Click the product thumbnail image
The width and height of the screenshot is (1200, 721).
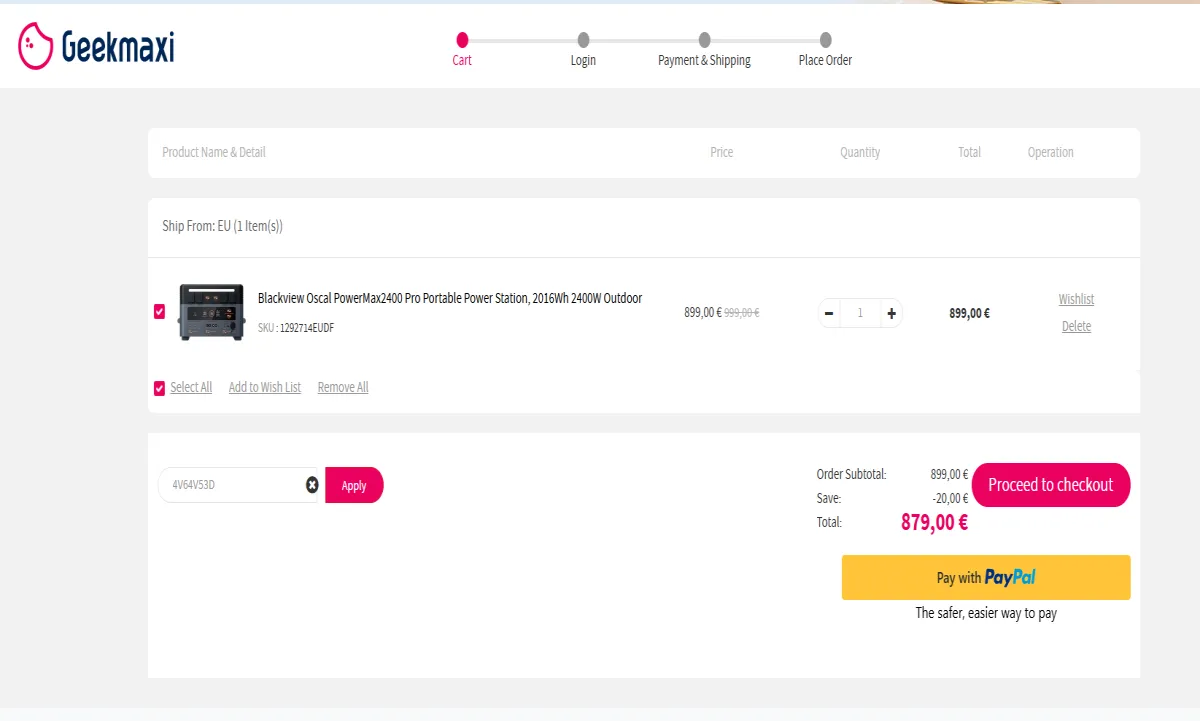(211, 311)
